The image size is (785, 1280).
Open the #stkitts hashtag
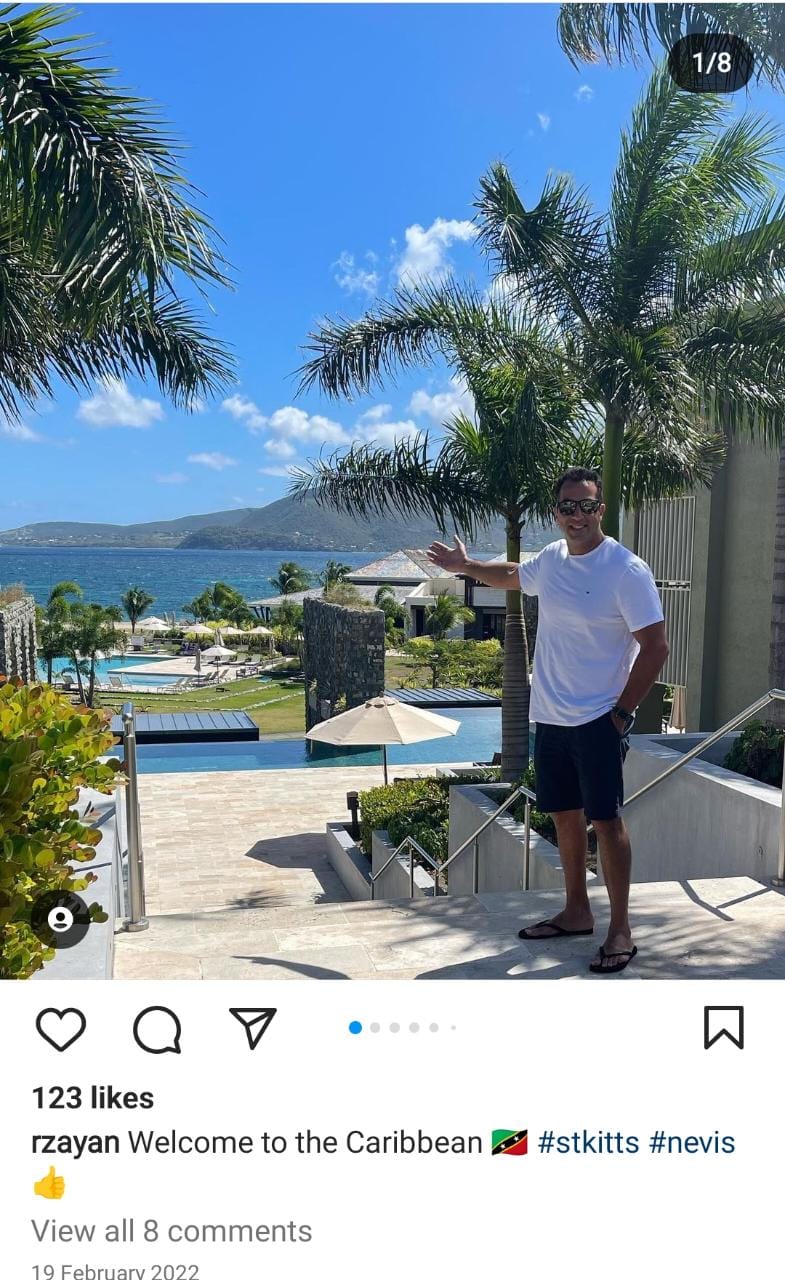click(588, 1142)
